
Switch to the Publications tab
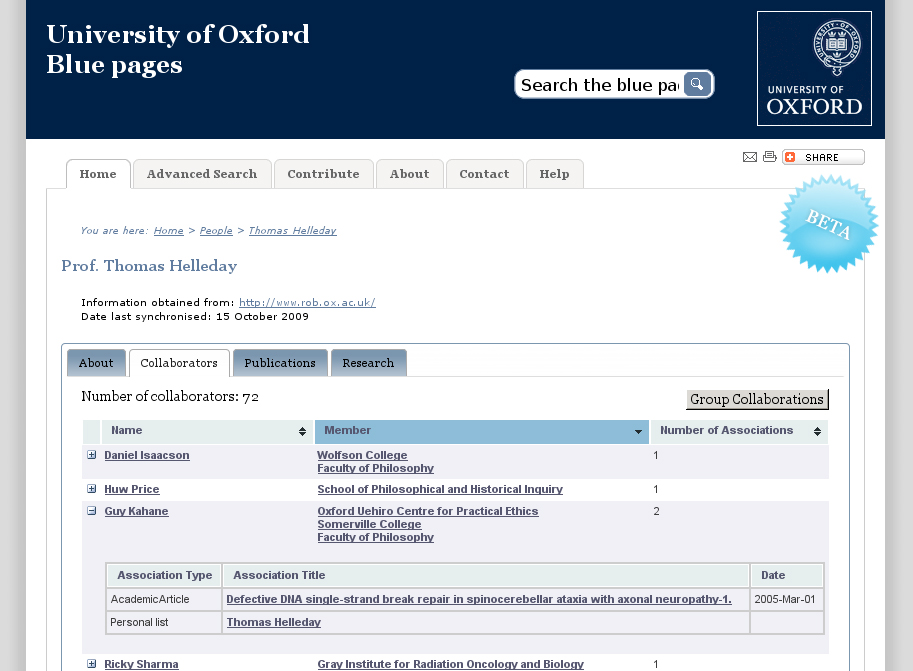pyautogui.click(x=280, y=362)
